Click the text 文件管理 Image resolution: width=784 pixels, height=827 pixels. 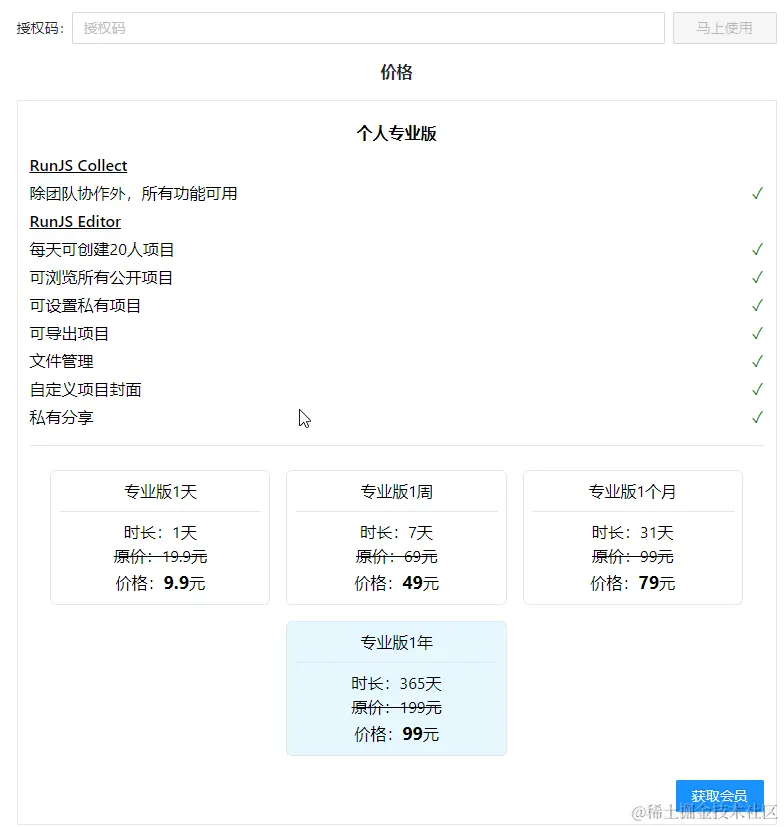[x=61, y=361]
